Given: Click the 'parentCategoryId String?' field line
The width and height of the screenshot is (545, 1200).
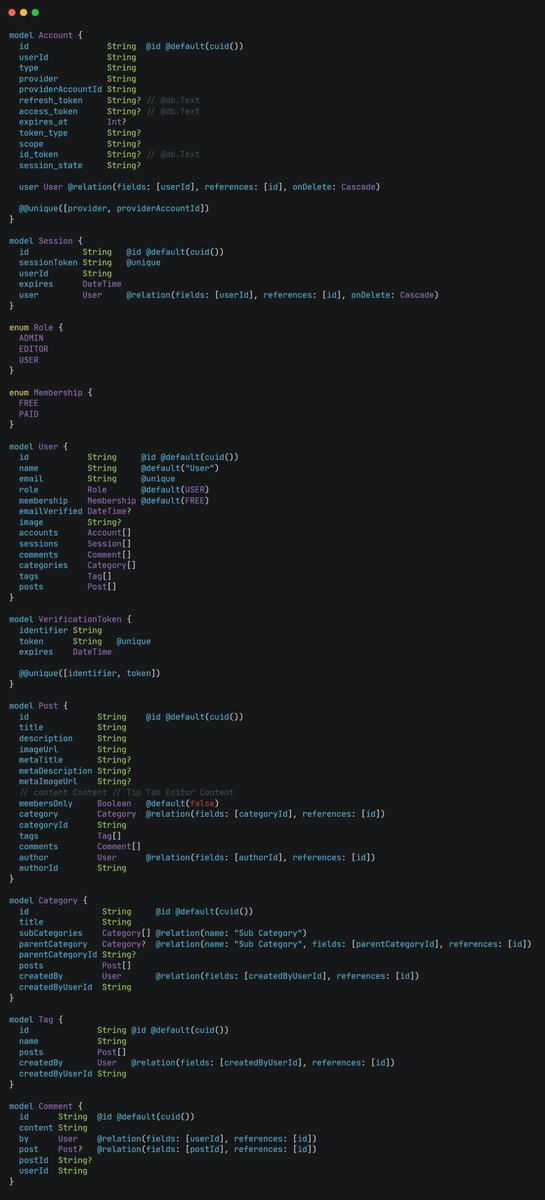Looking at the screenshot, I should click(x=78, y=955).
